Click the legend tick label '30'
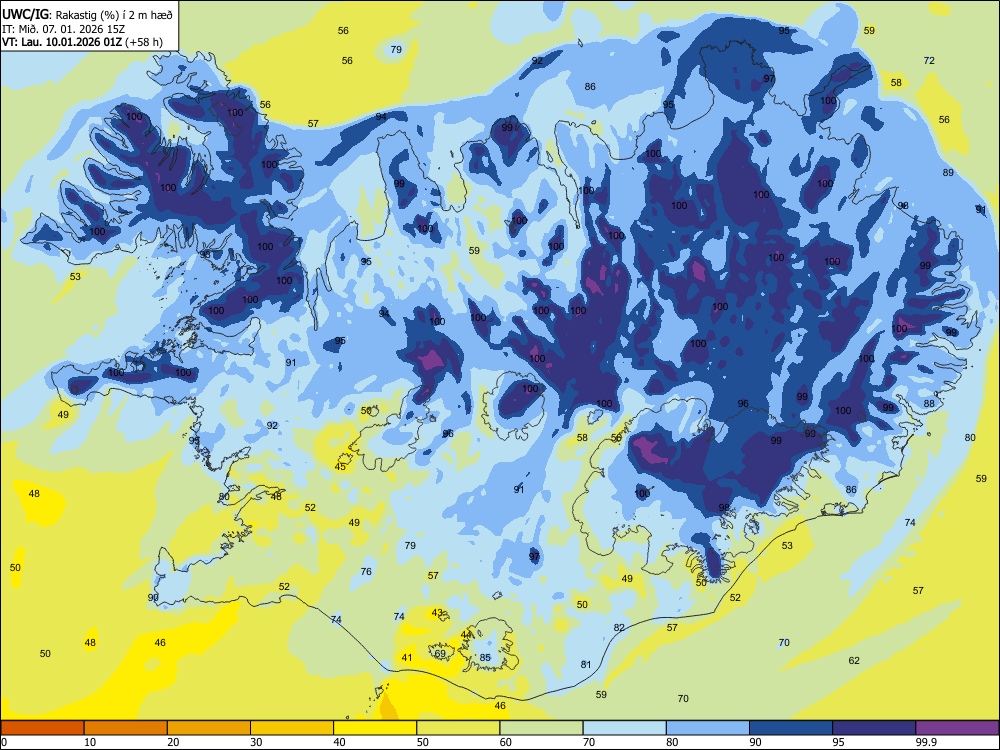The width and height of the screenshot is (1000, 750). (x=256, y=742)
